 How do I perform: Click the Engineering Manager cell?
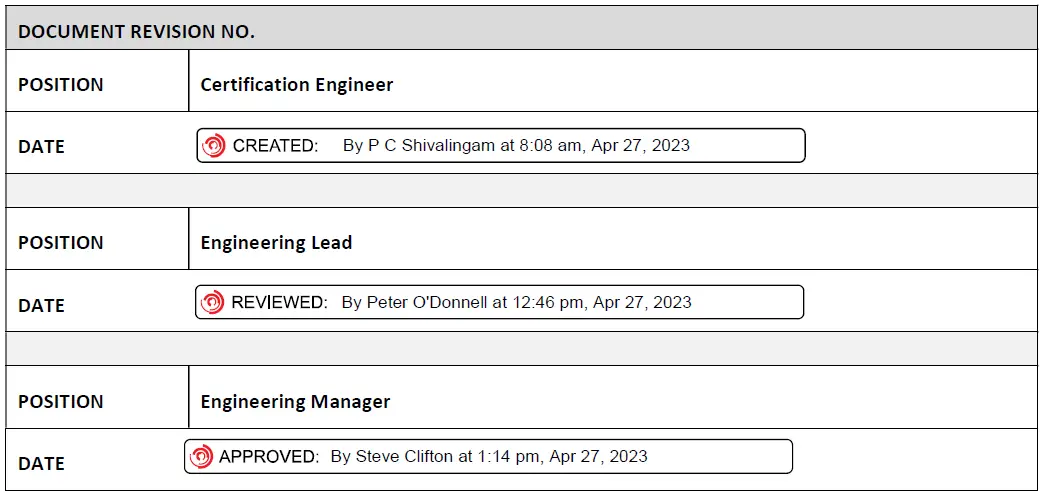(295, 402)
